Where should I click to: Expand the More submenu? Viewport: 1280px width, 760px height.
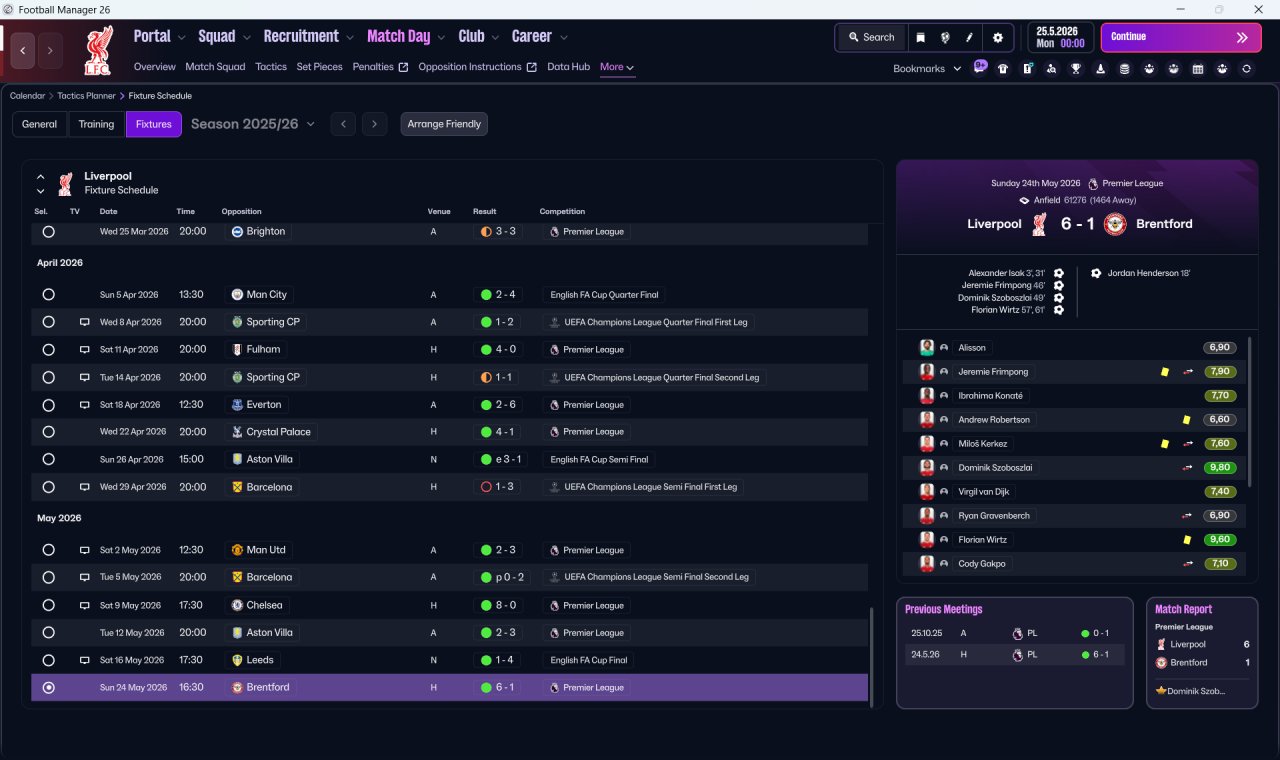tap(616, 67)
